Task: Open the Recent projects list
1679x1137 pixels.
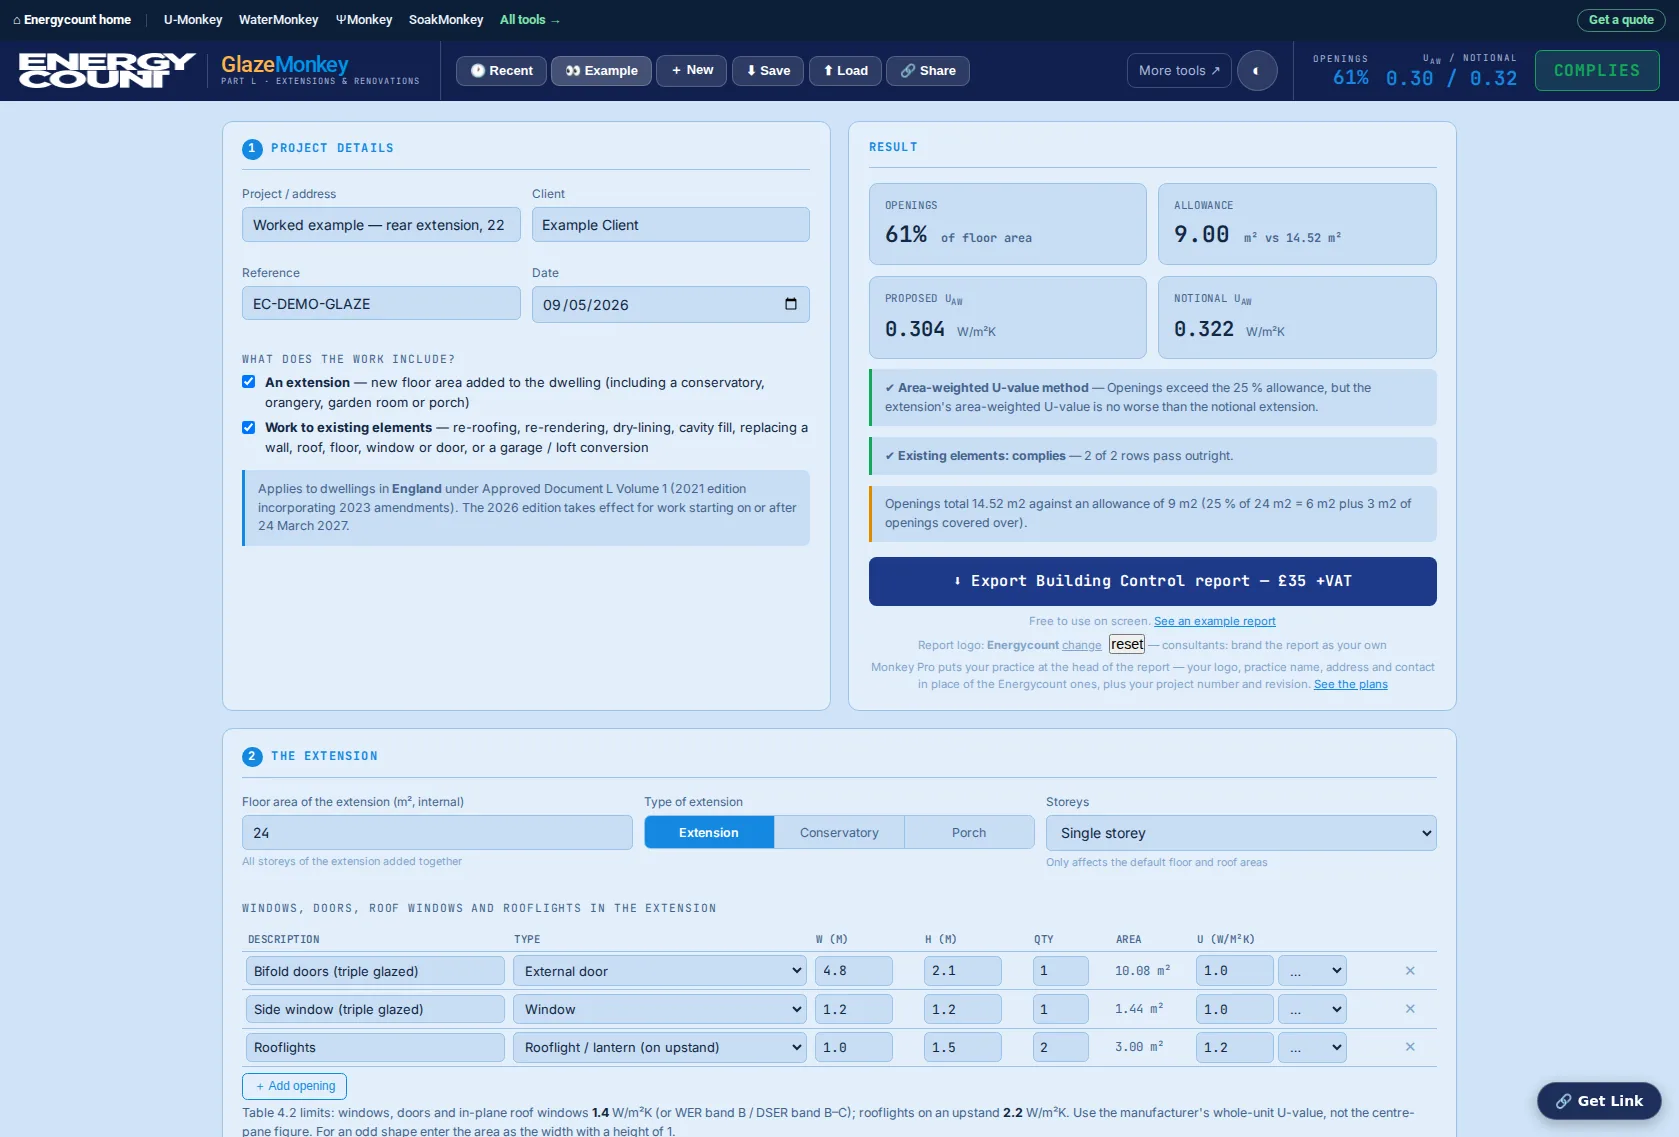Action: 501,71
